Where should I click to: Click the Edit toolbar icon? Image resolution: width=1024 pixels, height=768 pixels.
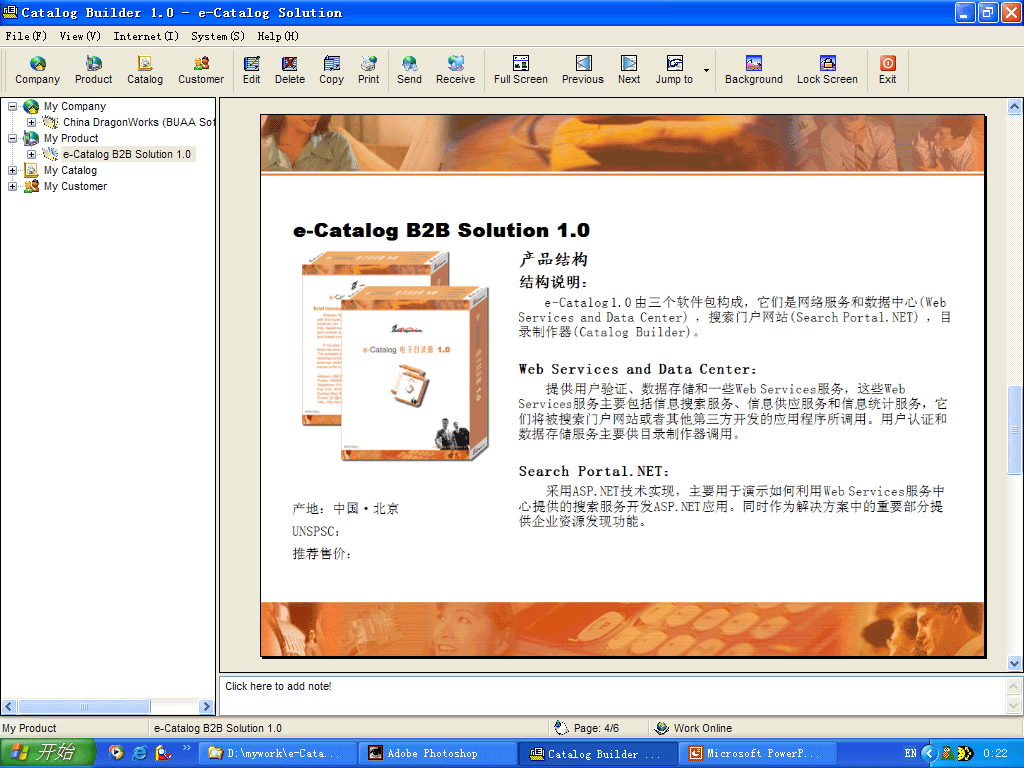click(x=251, y=70)
